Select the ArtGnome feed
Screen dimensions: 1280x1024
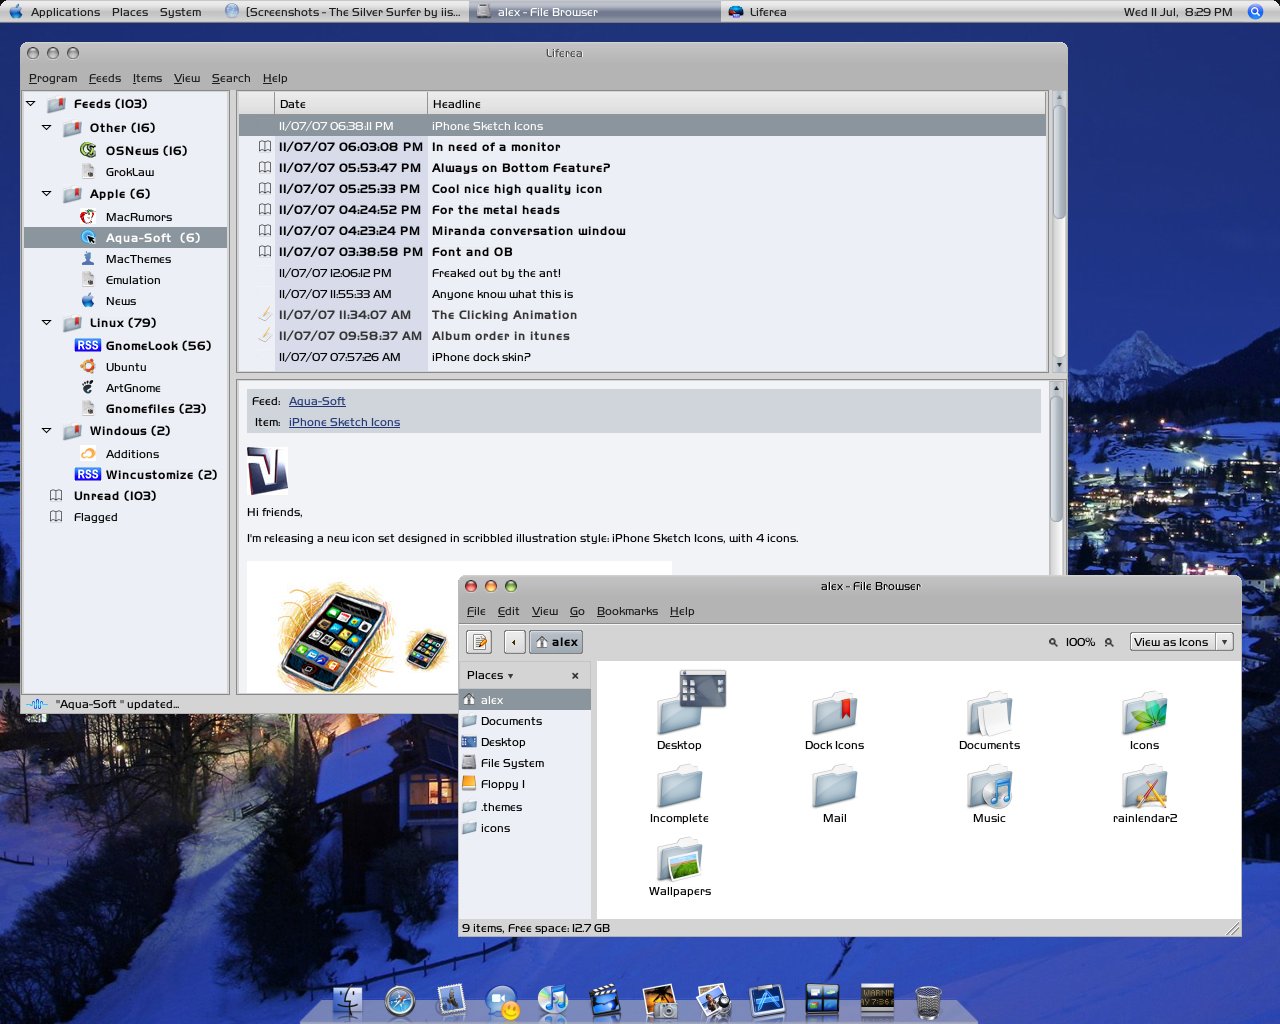click(133, 388)
